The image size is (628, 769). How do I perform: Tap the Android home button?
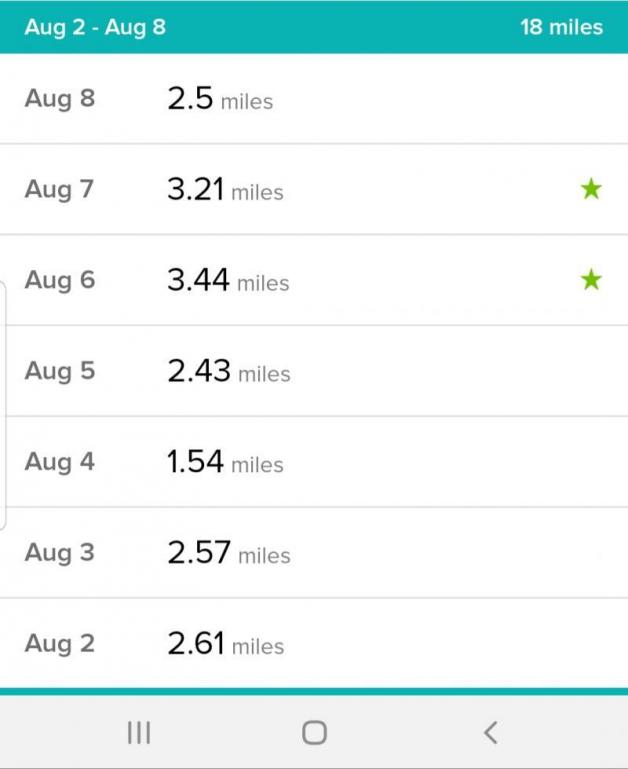coord(314,733)
